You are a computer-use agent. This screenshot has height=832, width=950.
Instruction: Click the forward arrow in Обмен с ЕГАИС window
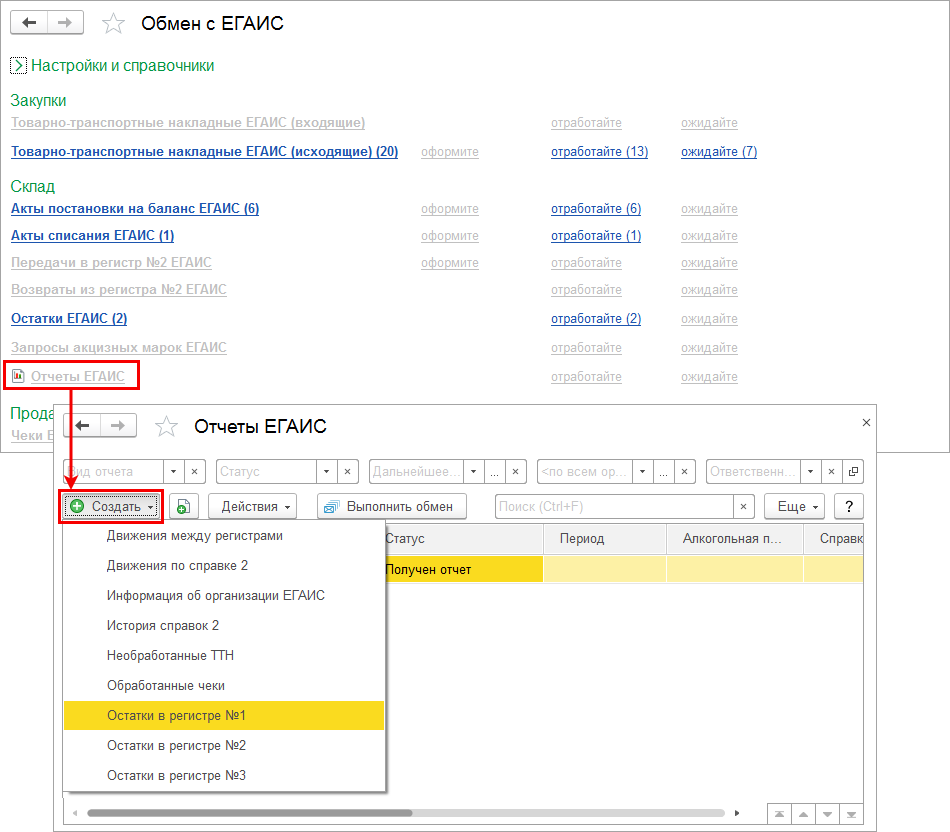click(65, 23)
